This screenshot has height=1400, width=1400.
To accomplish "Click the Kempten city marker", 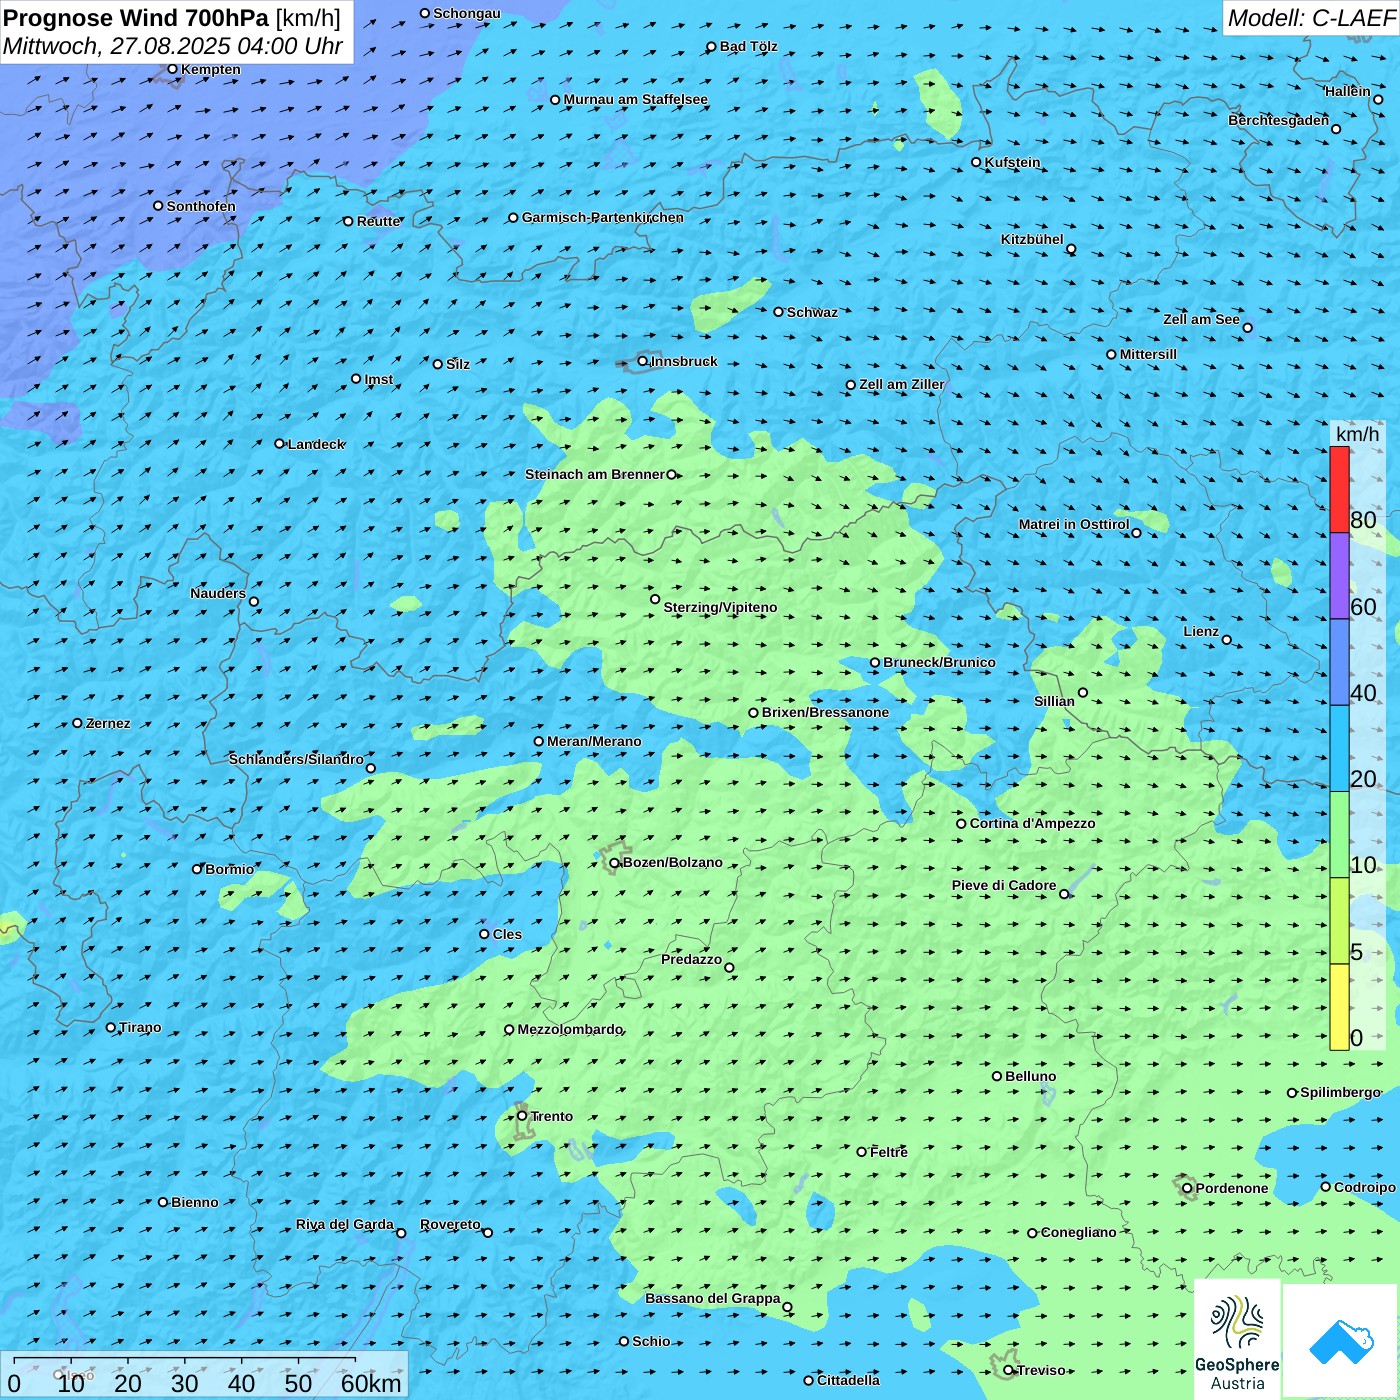I will [x=172, y=69].
